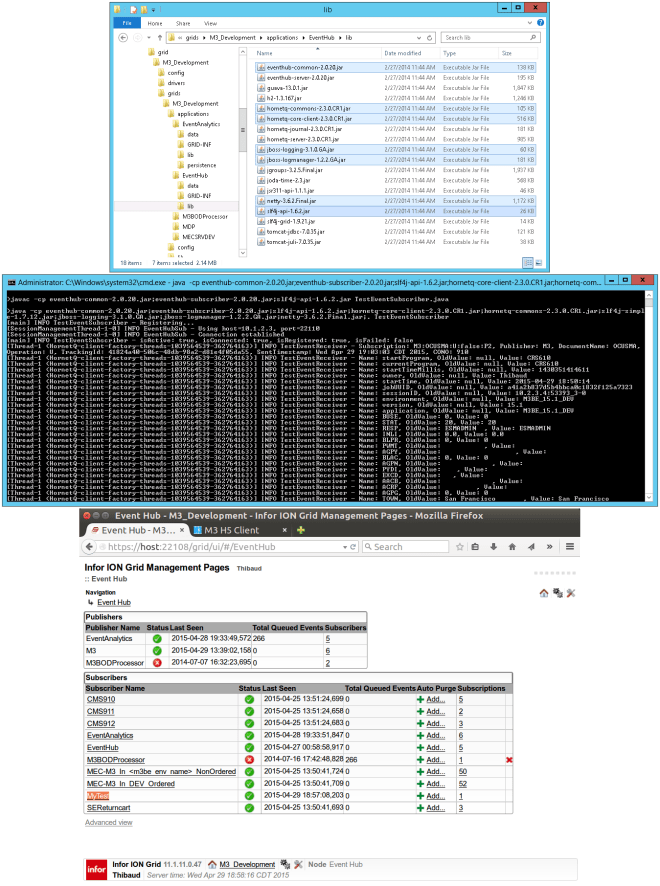Open File Explorer help question-mark icon

[540, 23]
